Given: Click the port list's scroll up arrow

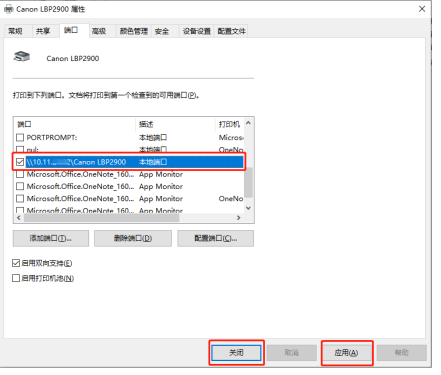Looking at the screenshot, I should 248,123.
